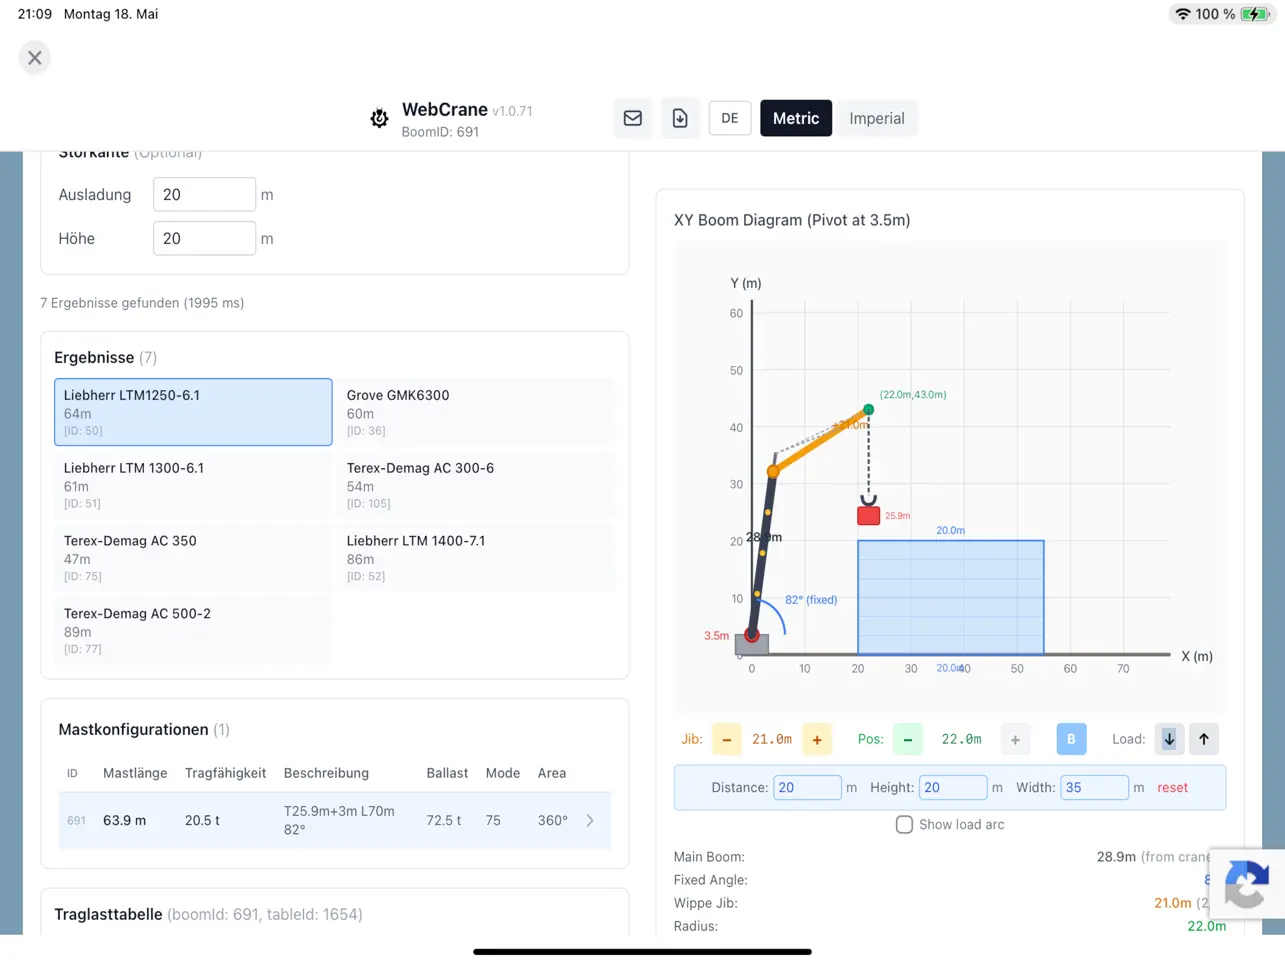The height and width of the screenshot is (964, 1285).
Task: Switch language with DE button
Action: [730, 118]
